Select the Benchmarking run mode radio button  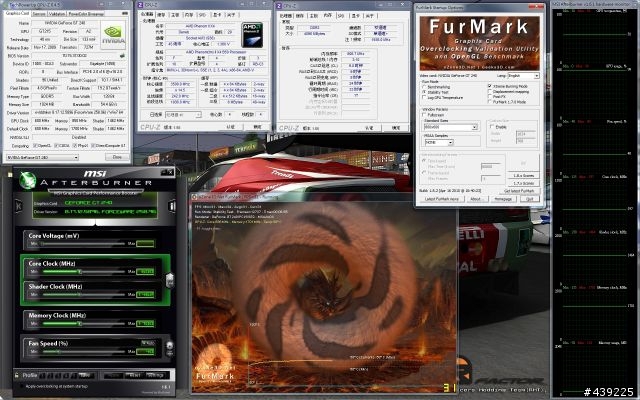[424, 87]
